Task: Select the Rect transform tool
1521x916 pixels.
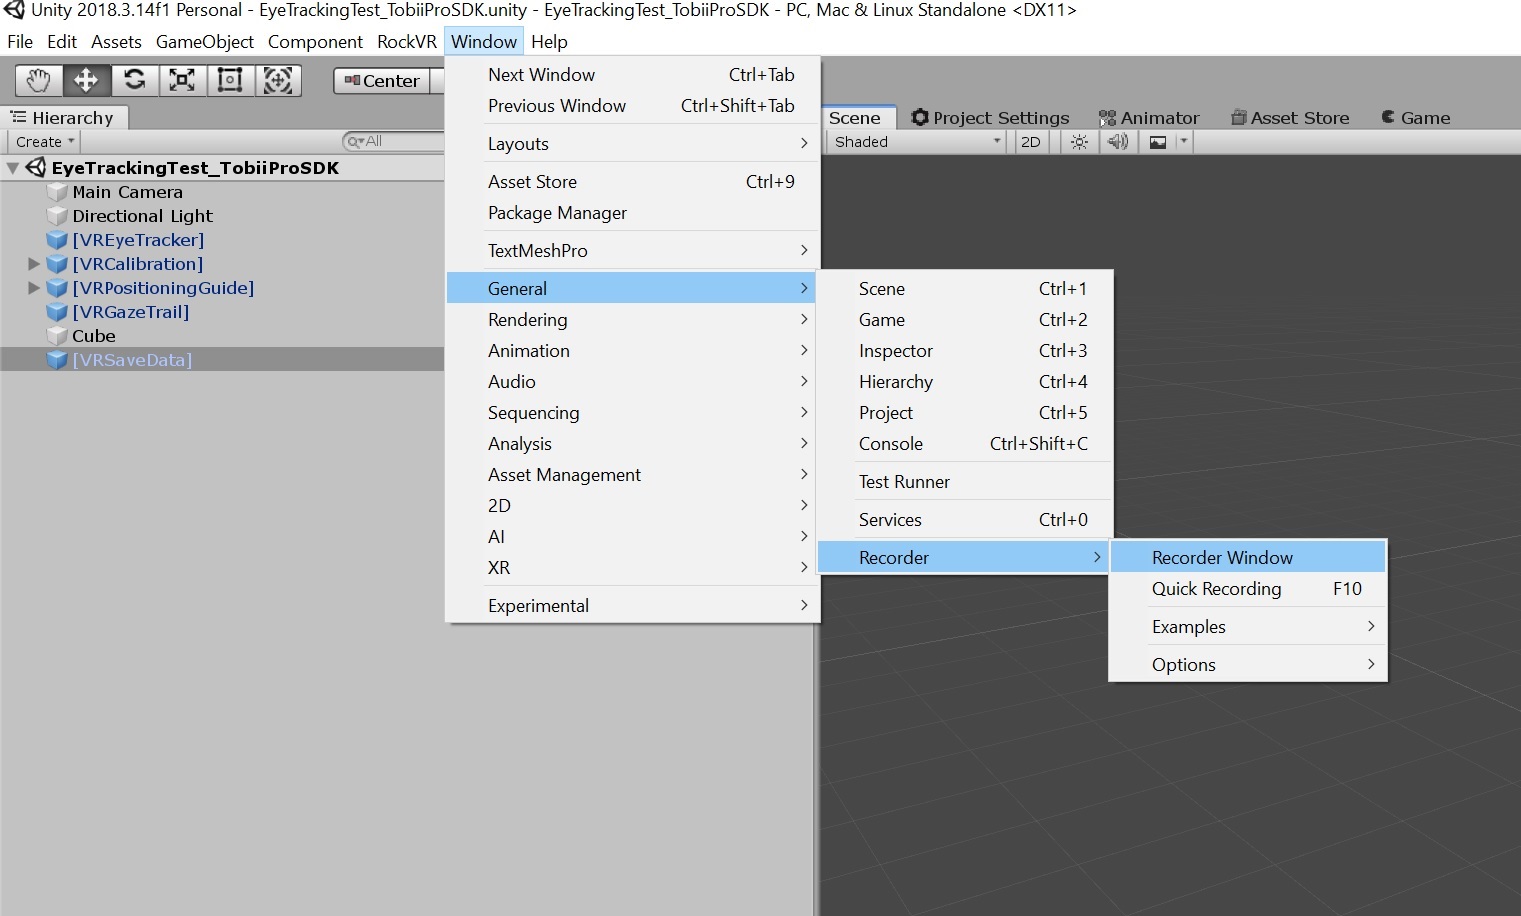Action: click(x=230, y=80)
